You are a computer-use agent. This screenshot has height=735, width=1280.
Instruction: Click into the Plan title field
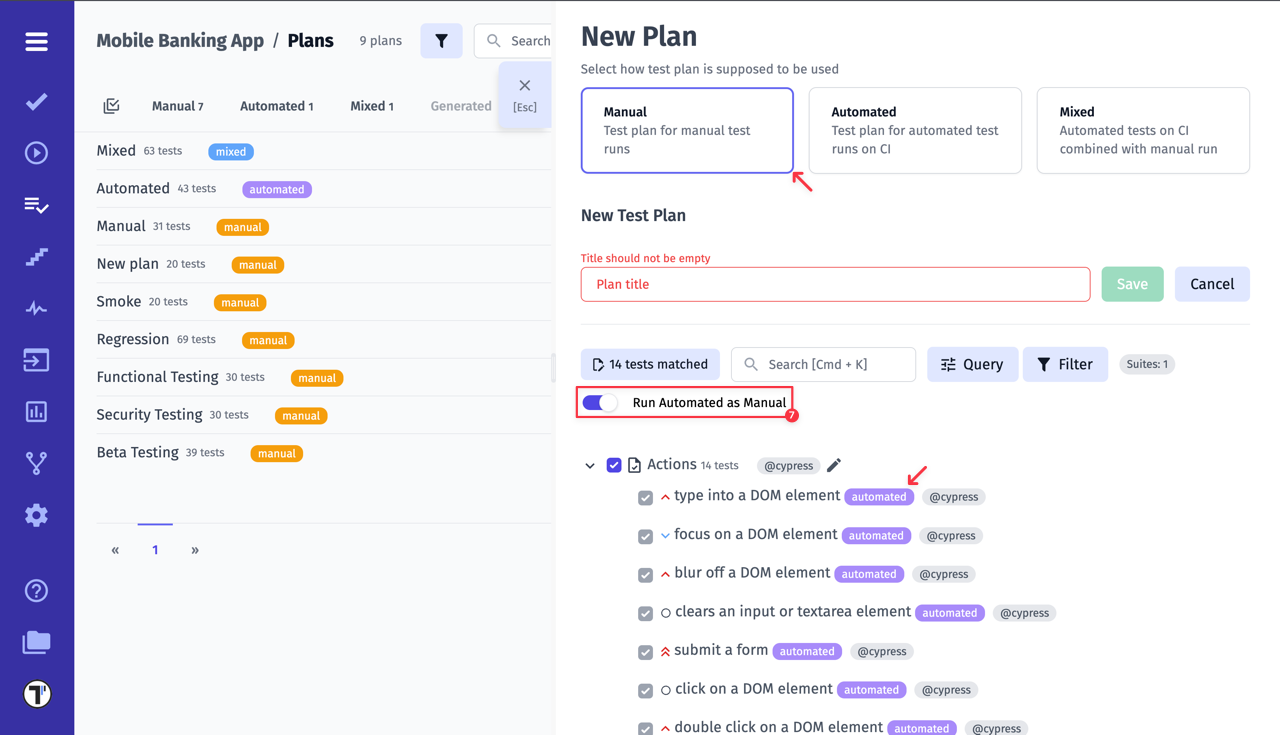(x=835, y=284)
